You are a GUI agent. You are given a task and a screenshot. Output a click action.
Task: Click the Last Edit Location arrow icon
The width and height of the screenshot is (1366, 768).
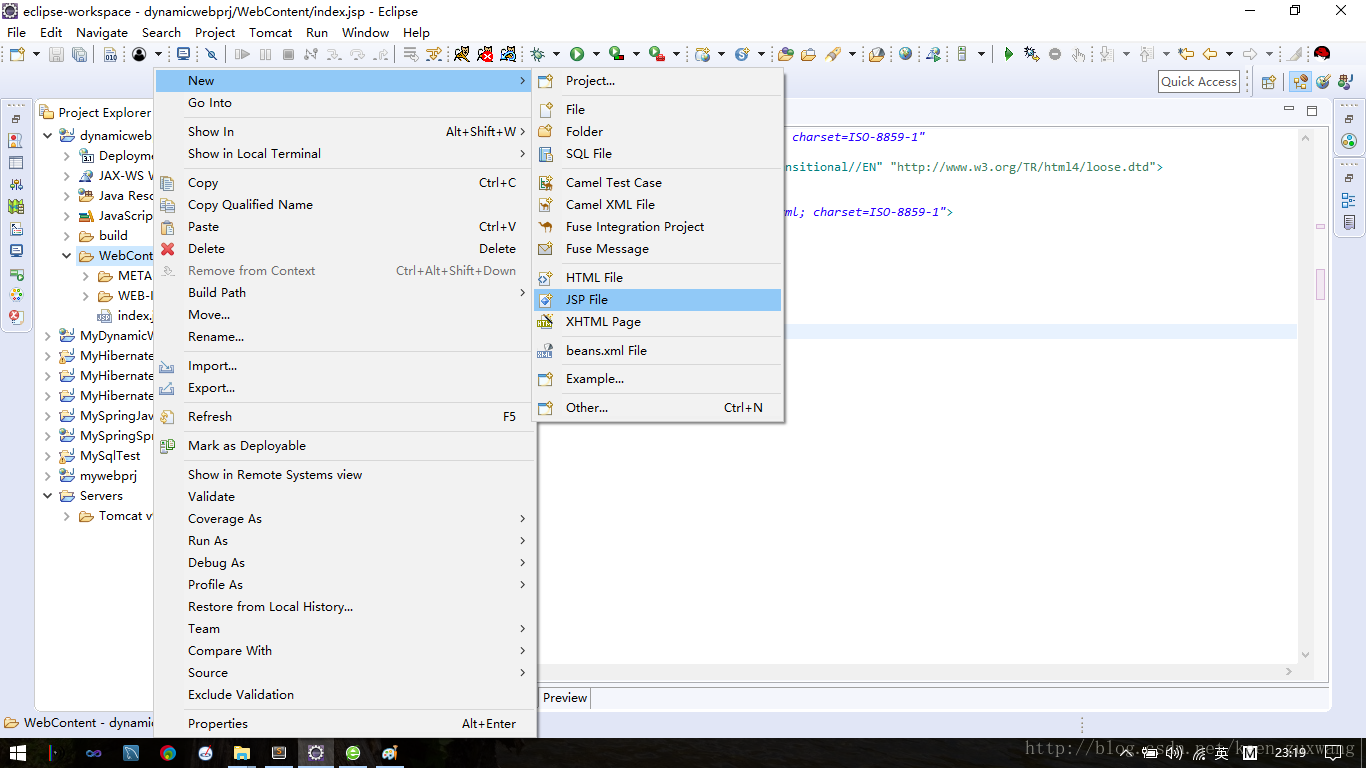pos(1186,54)
